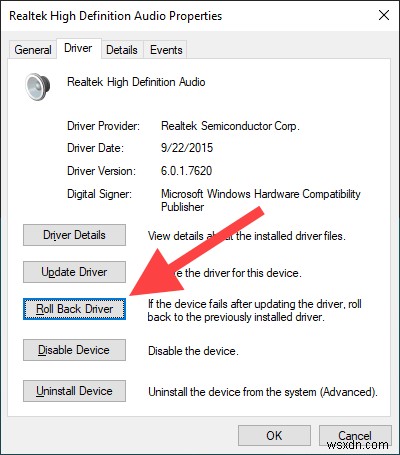Click the Microsoft Windows Hardware Compatibility signer text
400x455 pixels.
(261, 200)
